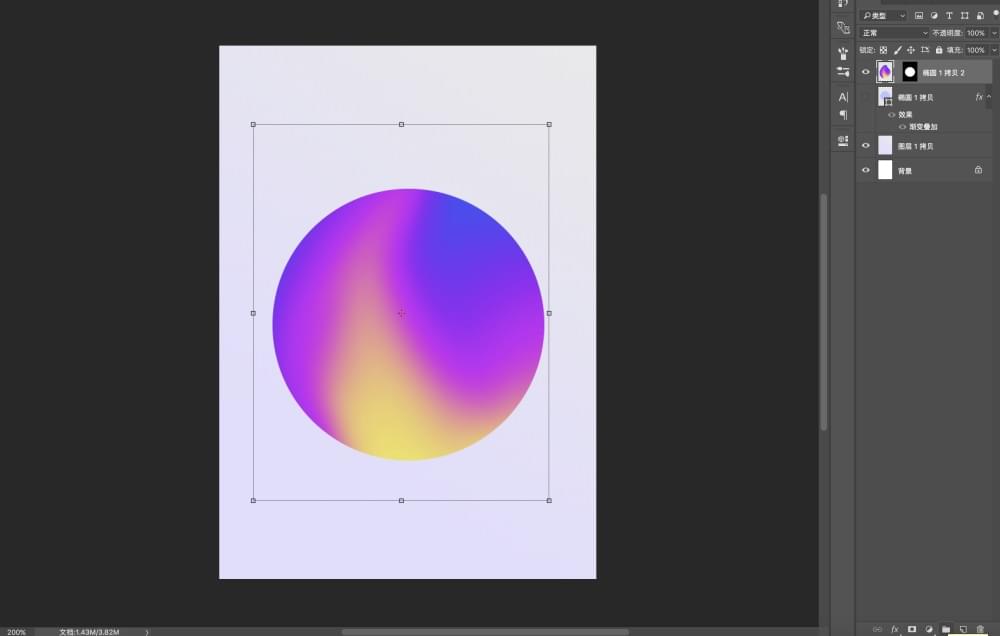Select the 椭圆 1 拷贝 shape layer thumbnail
The image size is (1000, 636).
click(885, 97)
